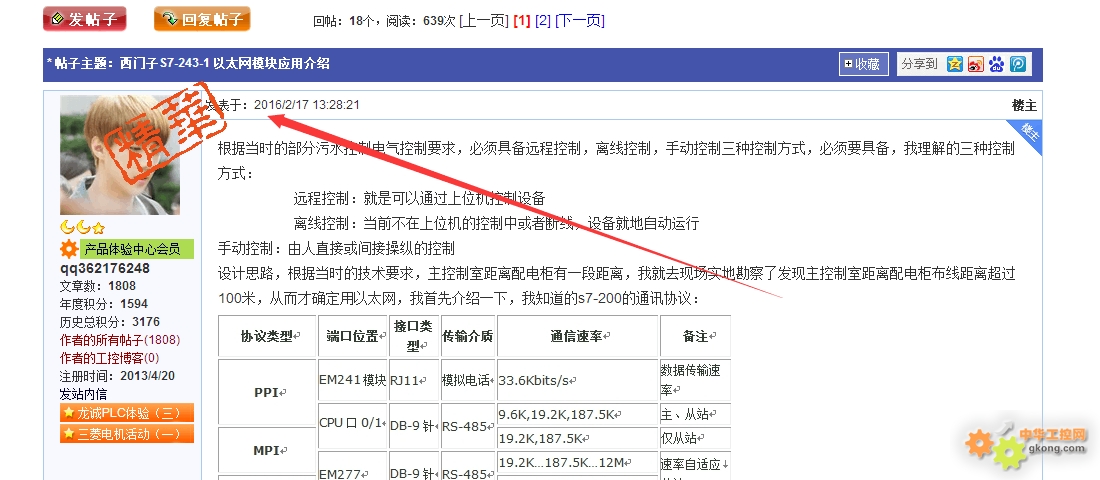Click the 端口位置 table header
Screen dimensions: 1100x480
tap(353, 336)
